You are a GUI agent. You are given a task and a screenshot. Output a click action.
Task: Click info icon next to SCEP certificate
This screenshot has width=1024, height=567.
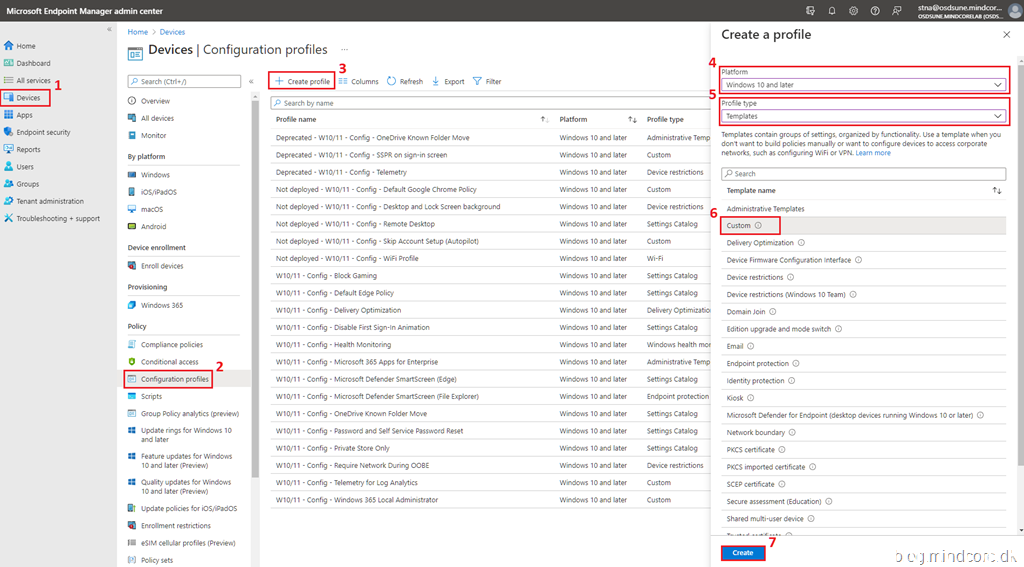pyautogui.click(x=782, y=484)
